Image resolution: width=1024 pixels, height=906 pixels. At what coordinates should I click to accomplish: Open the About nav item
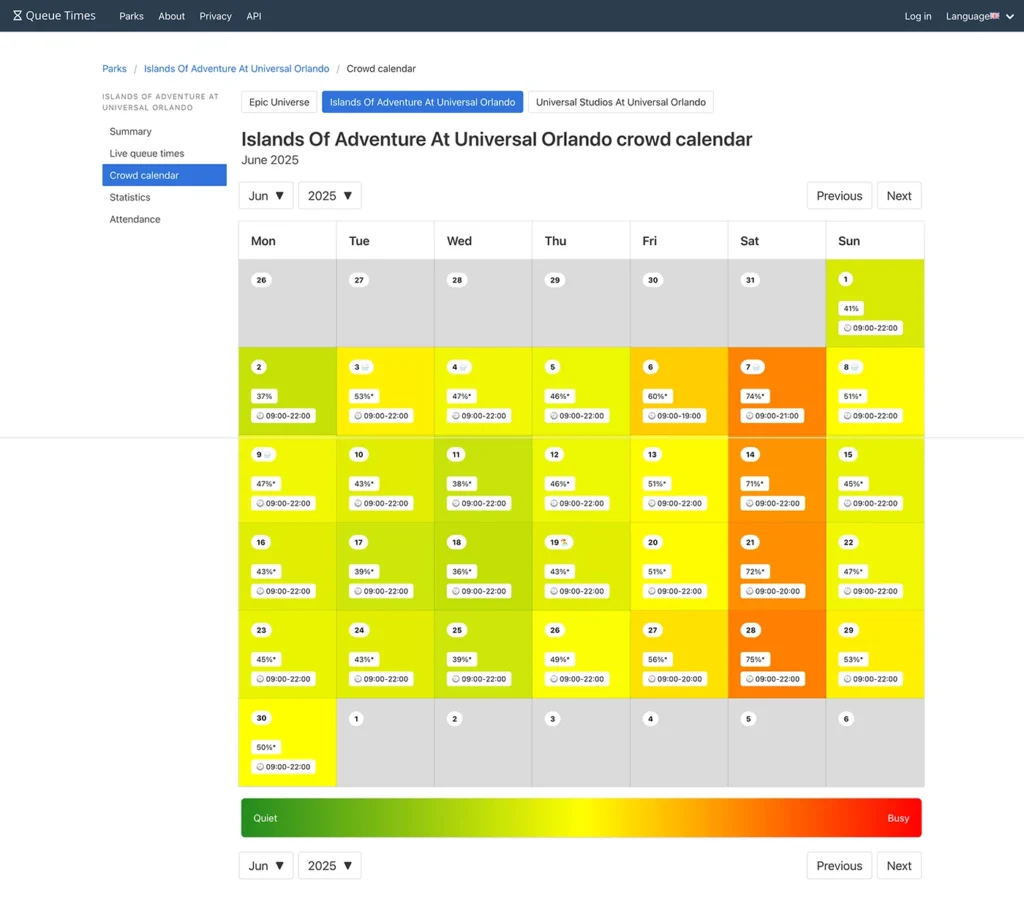(x=171, y=16)
